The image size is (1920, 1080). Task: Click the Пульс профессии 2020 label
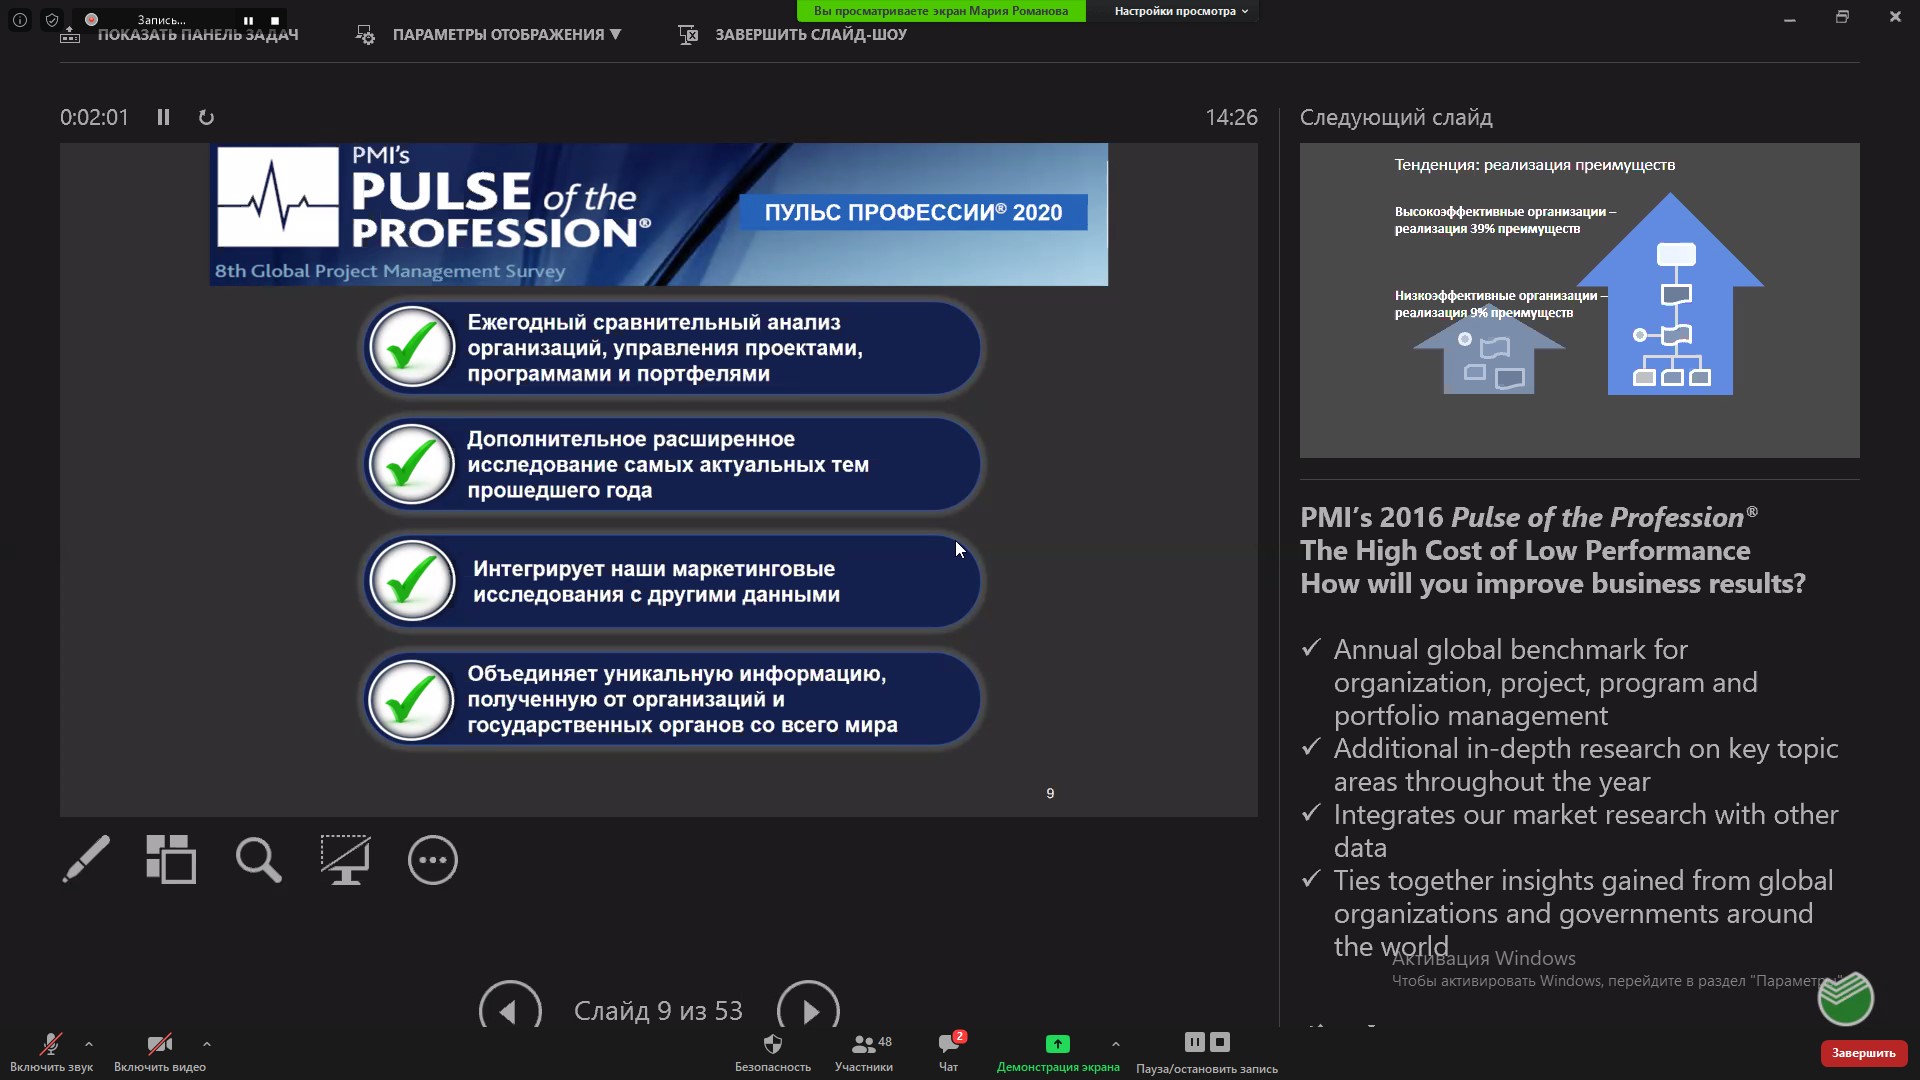pos(913,212)
